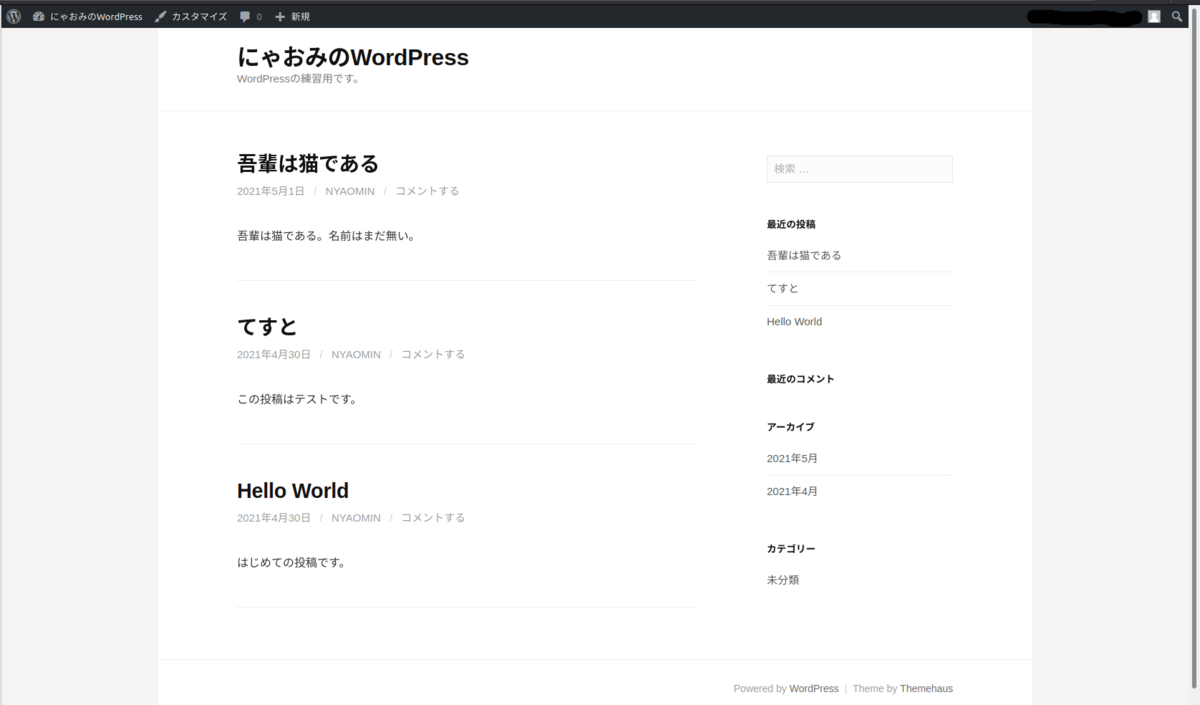Open the 2021年5月 archive
The height and width of the screenshot is (705, 1200).
pyautogui.click(x=792, y=459)
